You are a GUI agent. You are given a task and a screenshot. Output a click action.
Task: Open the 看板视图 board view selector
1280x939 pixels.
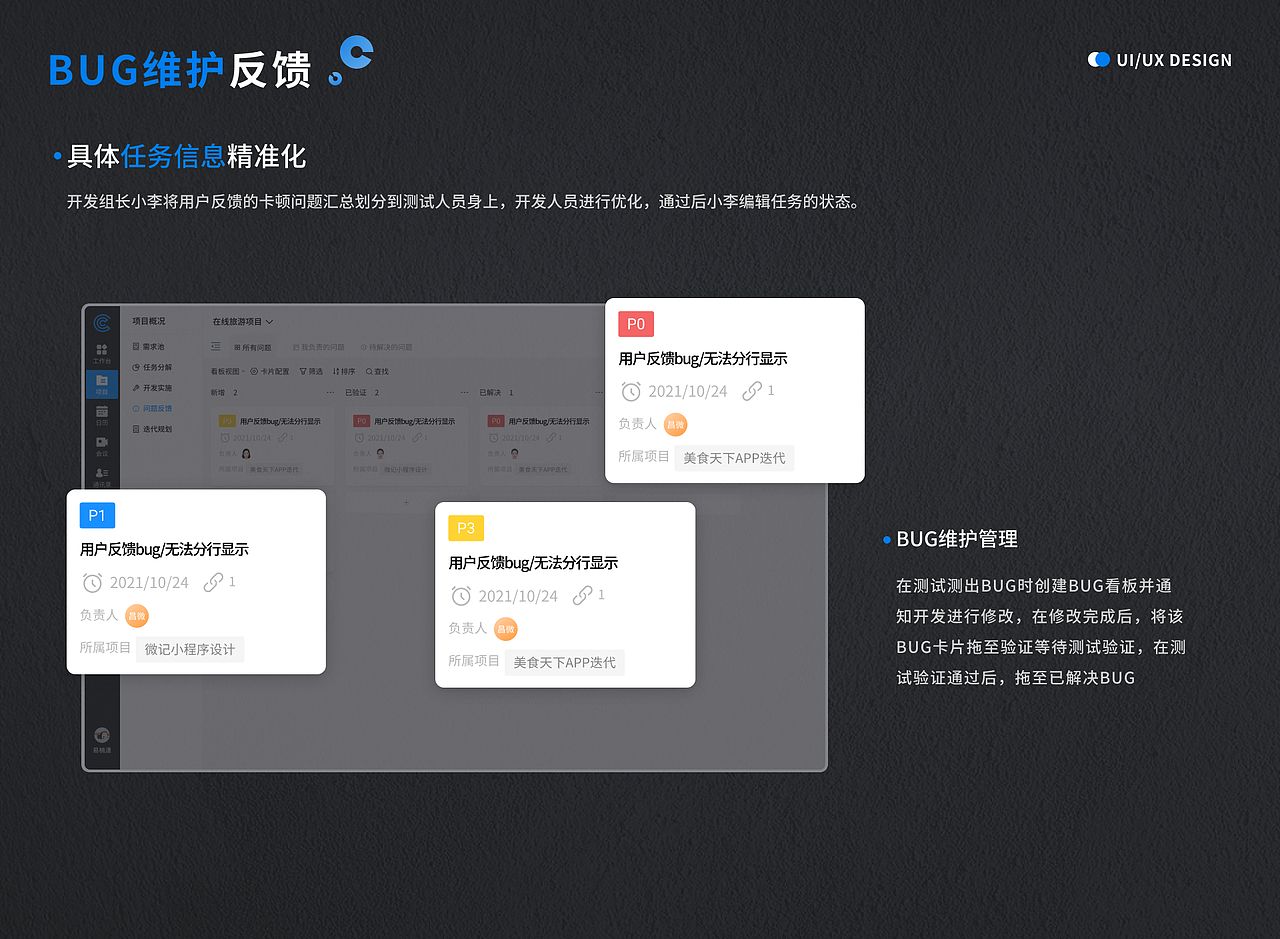coord(226,371)
